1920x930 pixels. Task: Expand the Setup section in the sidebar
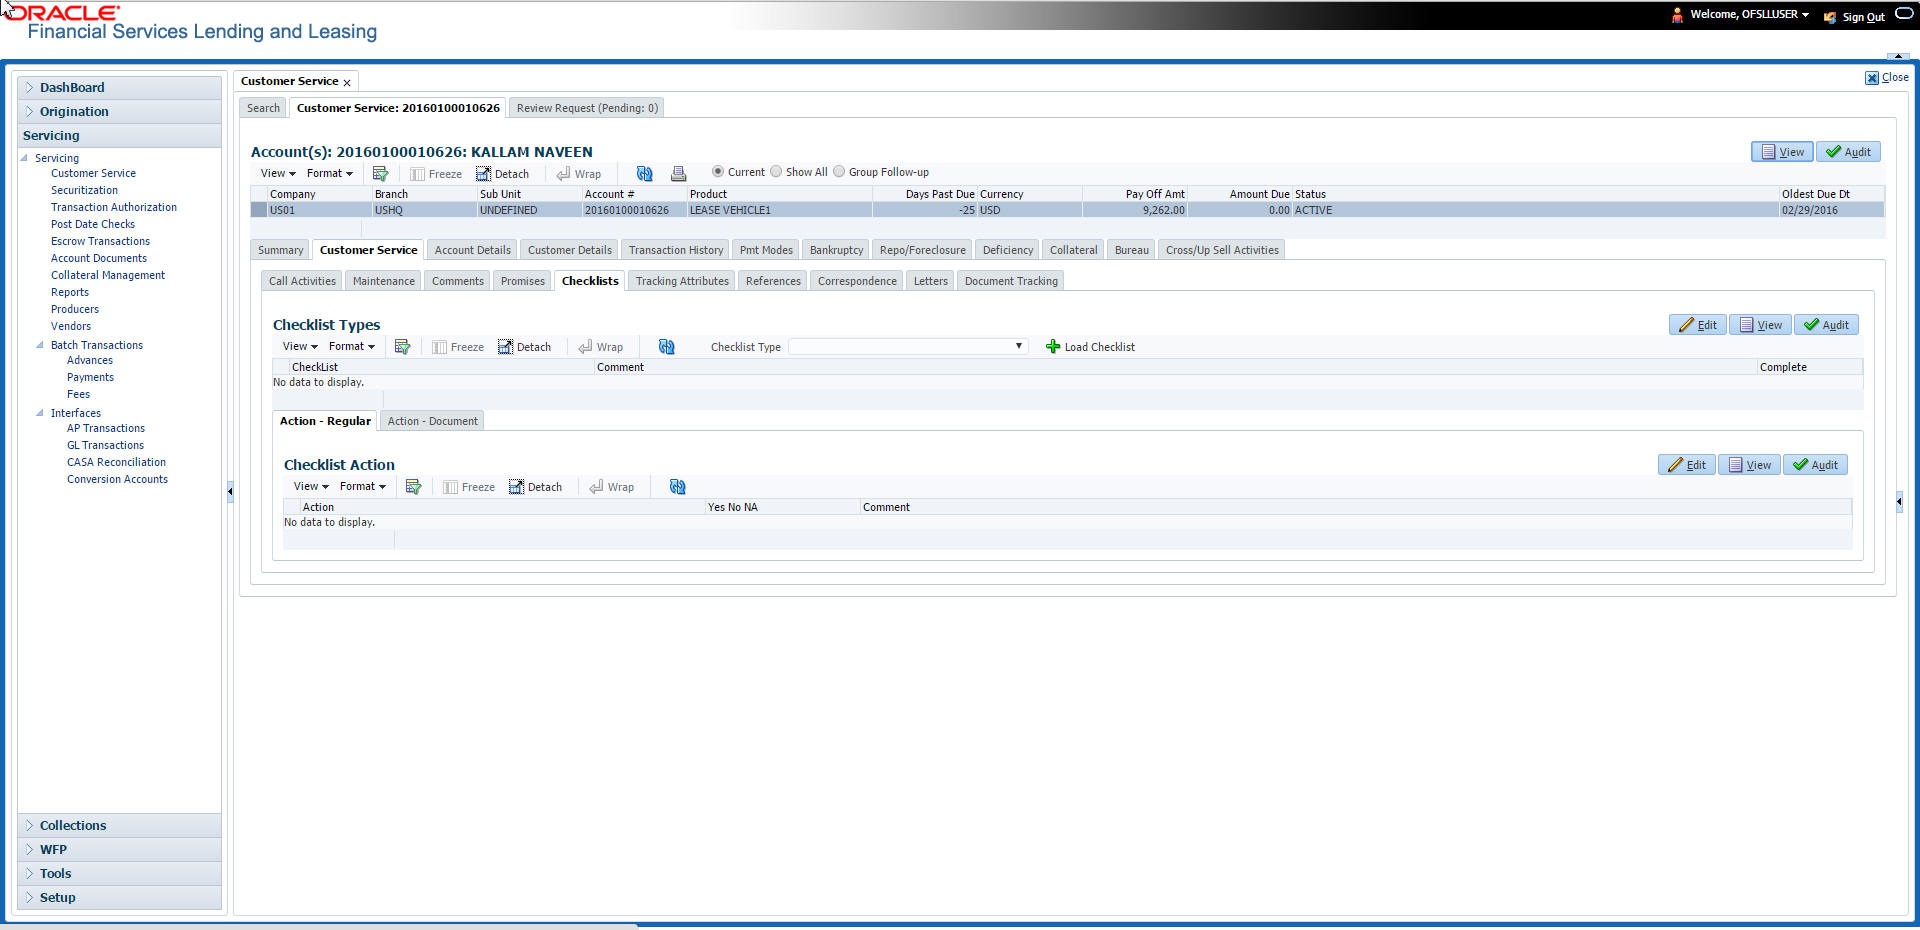(119, 898)
